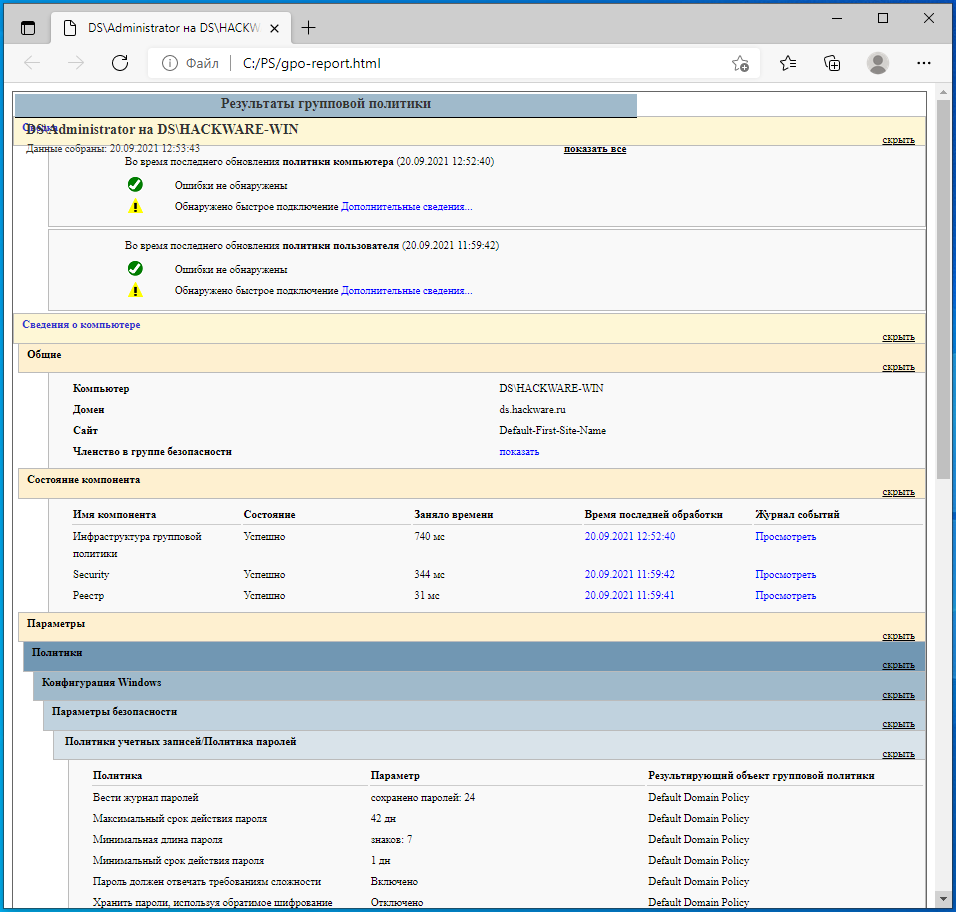Click the file info icon in address bar
This screenshot has width=956, height=912.
click(x=170, y=63)
